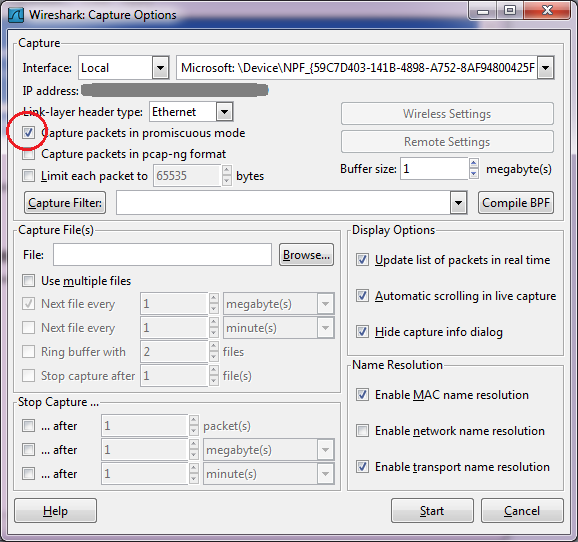Click the Ring buffer with files stepper
Image resolution: width=578 pixels, height=542 pixels.
(x=214, y=352)
